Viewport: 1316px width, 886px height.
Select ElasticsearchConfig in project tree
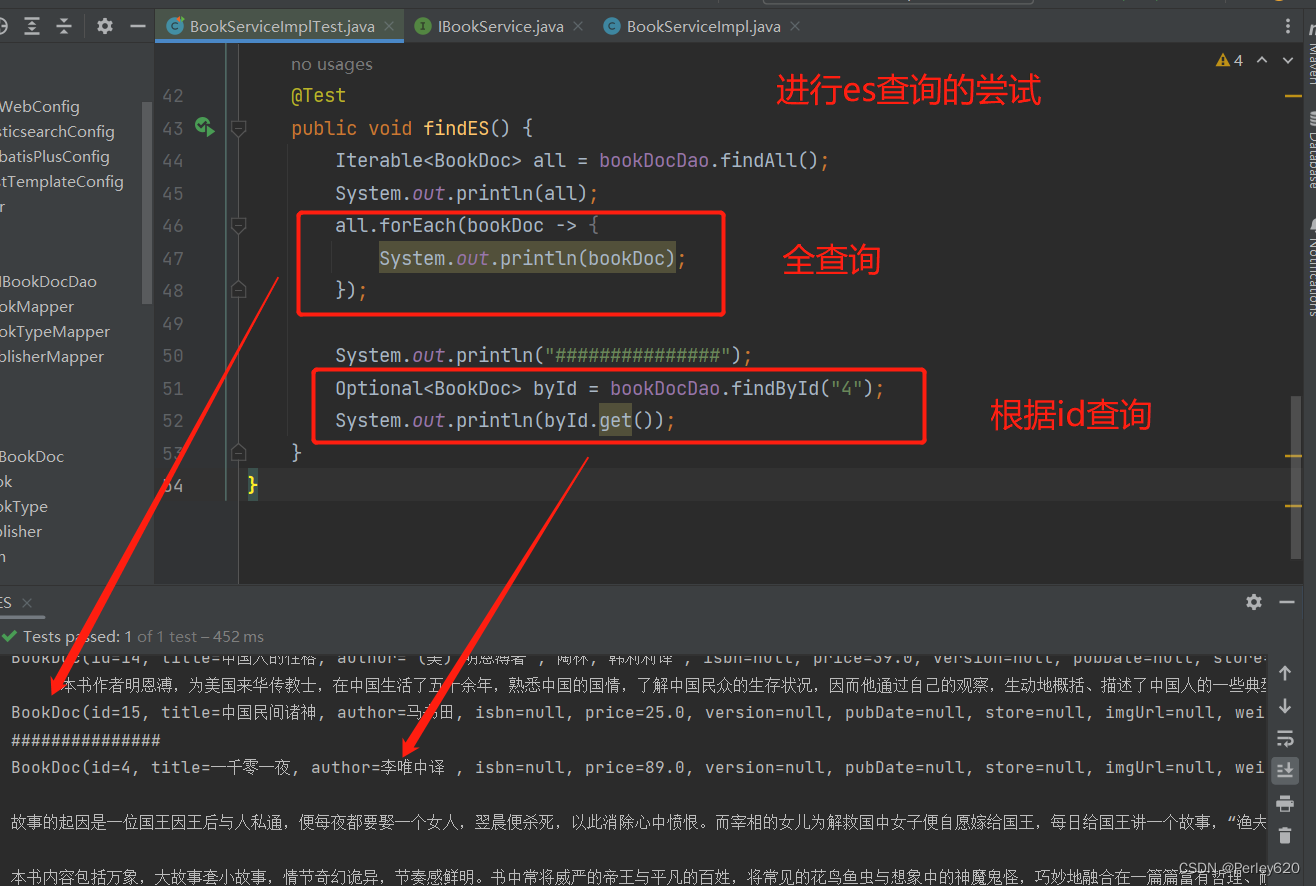(x=57, y=131)
